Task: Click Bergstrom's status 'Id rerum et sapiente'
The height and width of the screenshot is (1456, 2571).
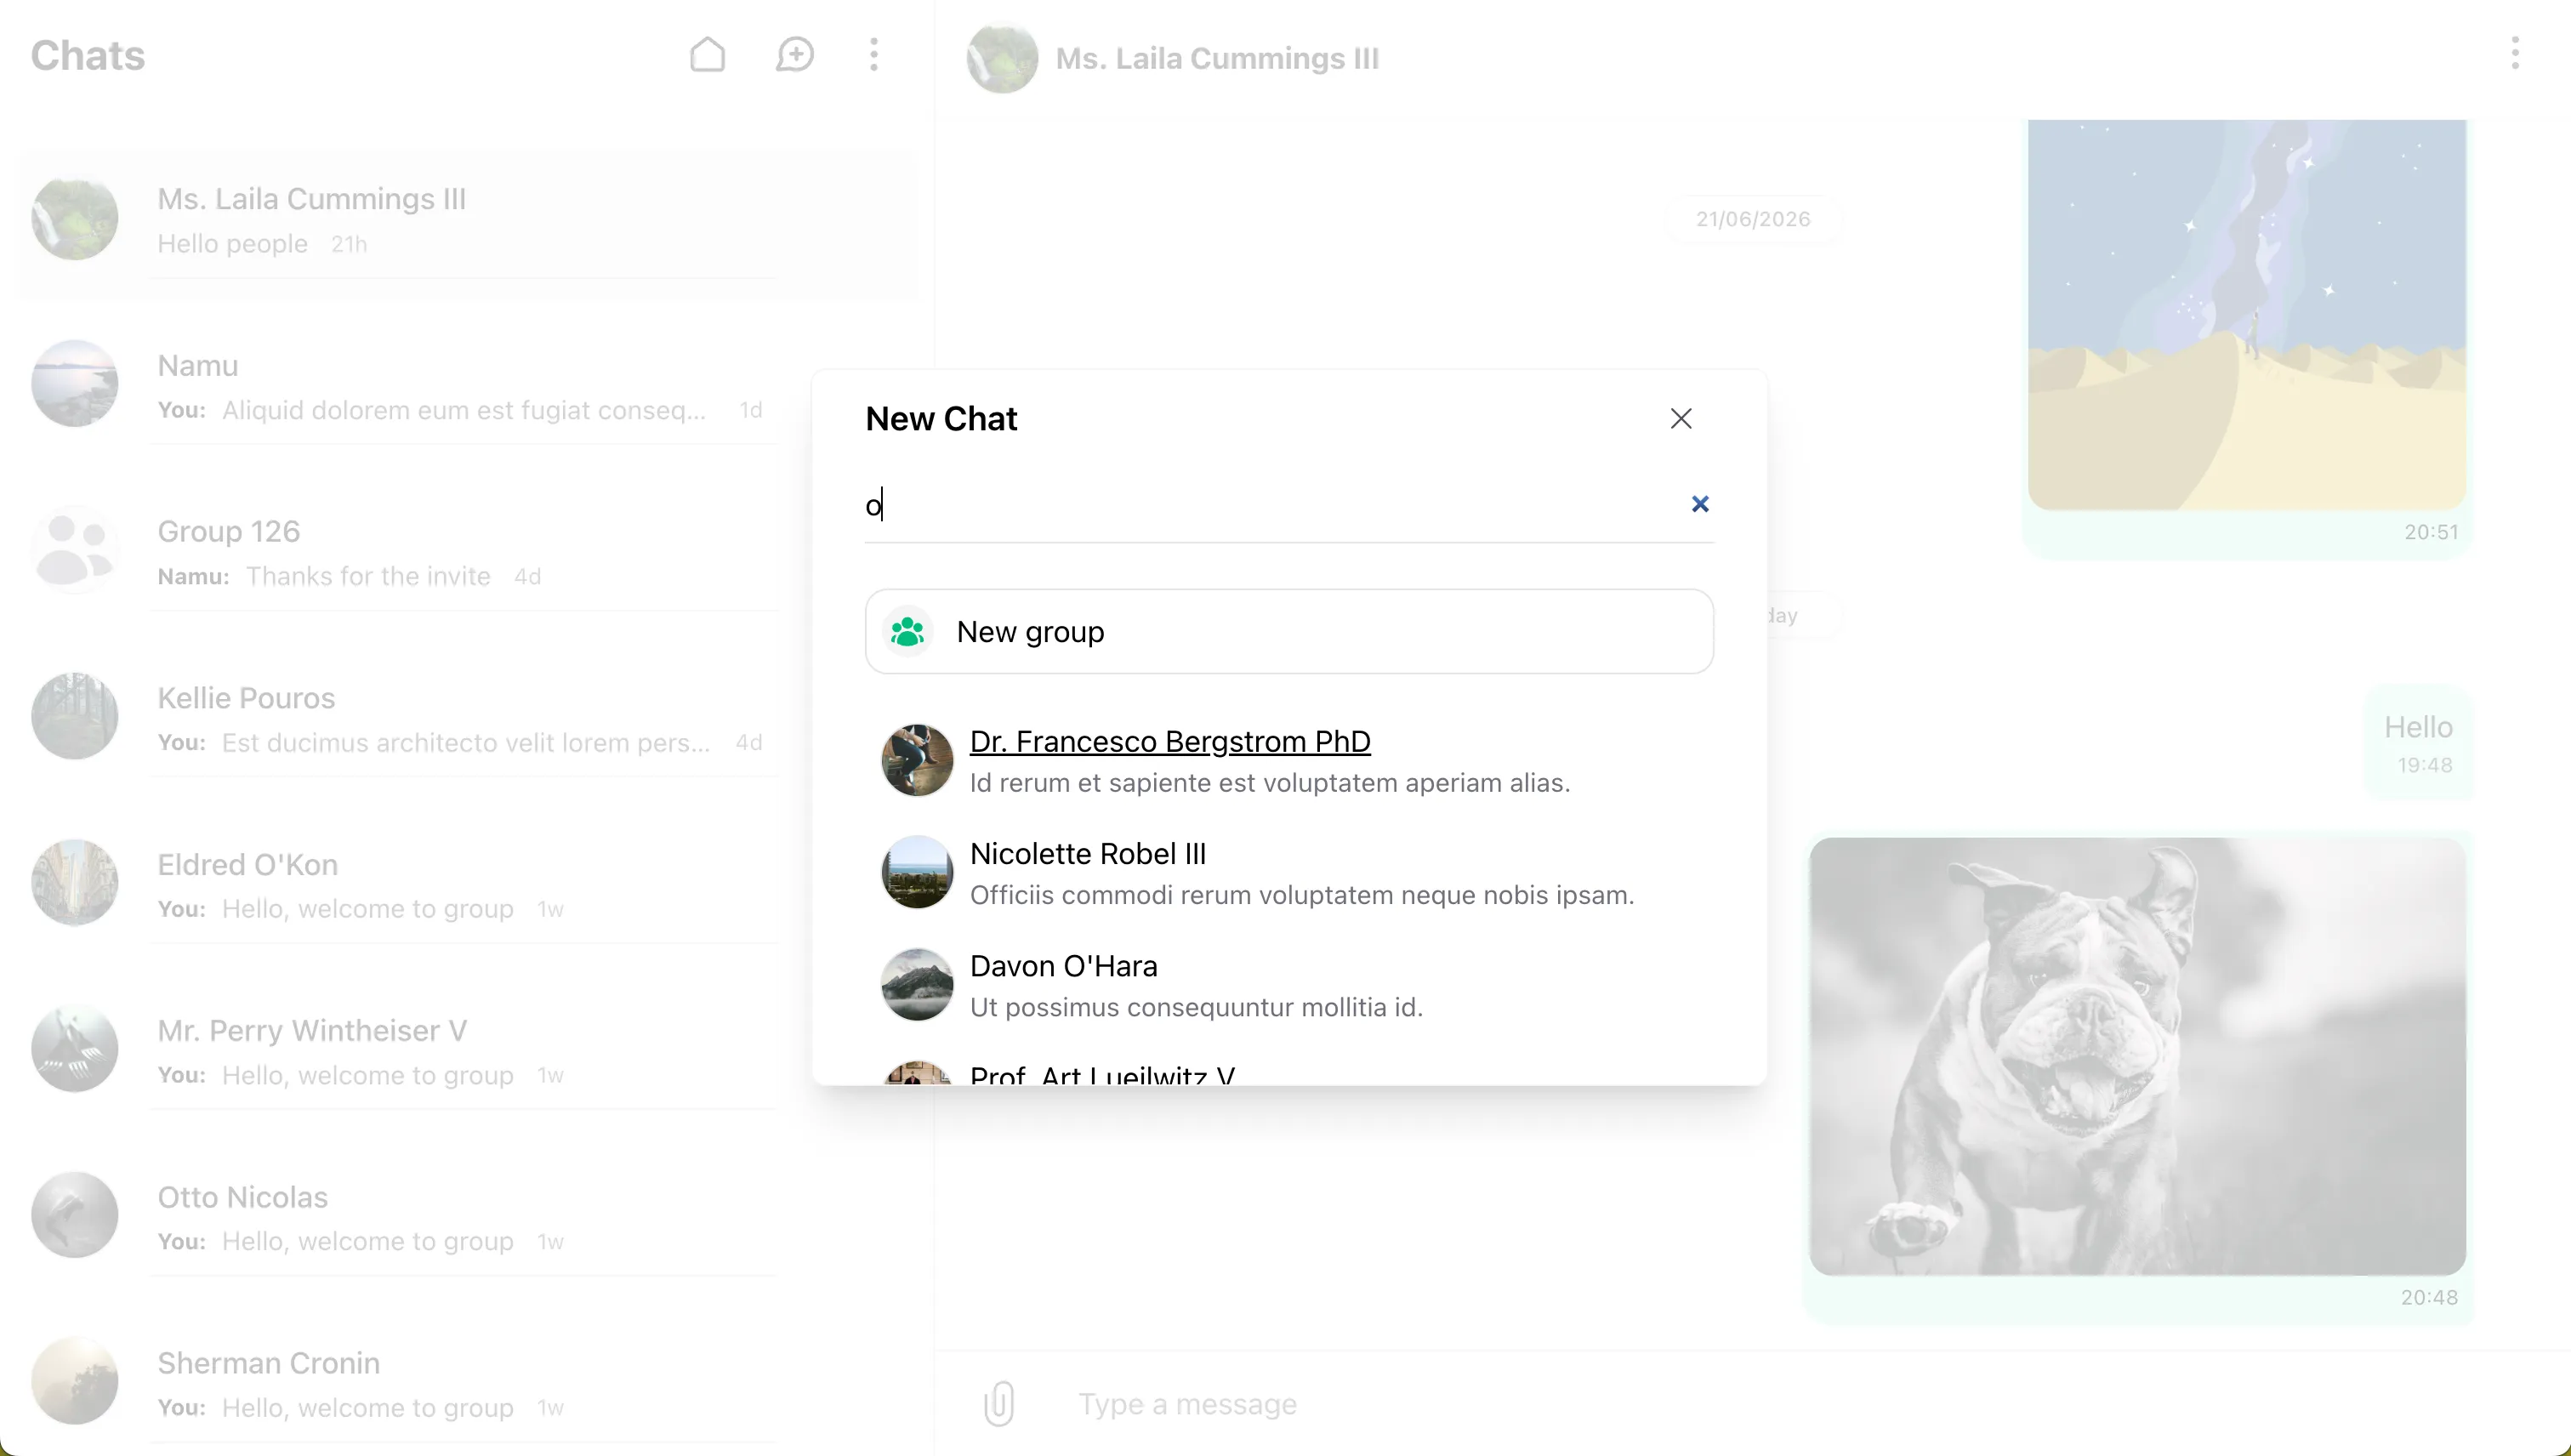Action: (1270, 782)
